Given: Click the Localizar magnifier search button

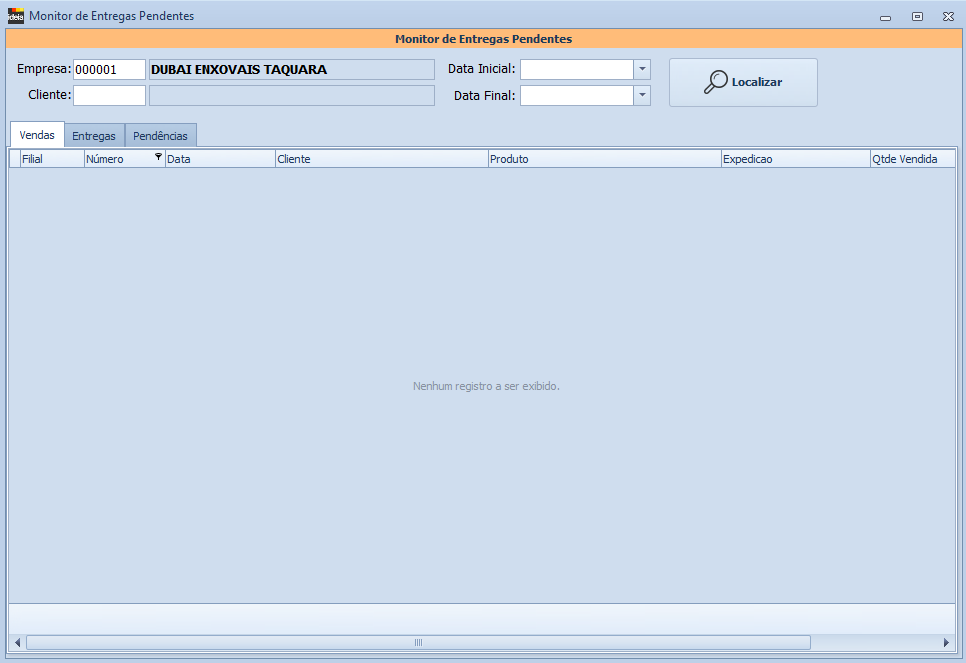Looking at the screenshot, I should 743,82.
